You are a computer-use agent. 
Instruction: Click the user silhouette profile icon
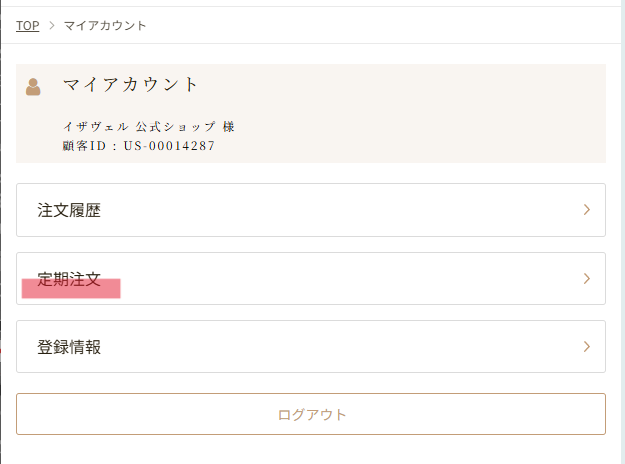point(33,87)
